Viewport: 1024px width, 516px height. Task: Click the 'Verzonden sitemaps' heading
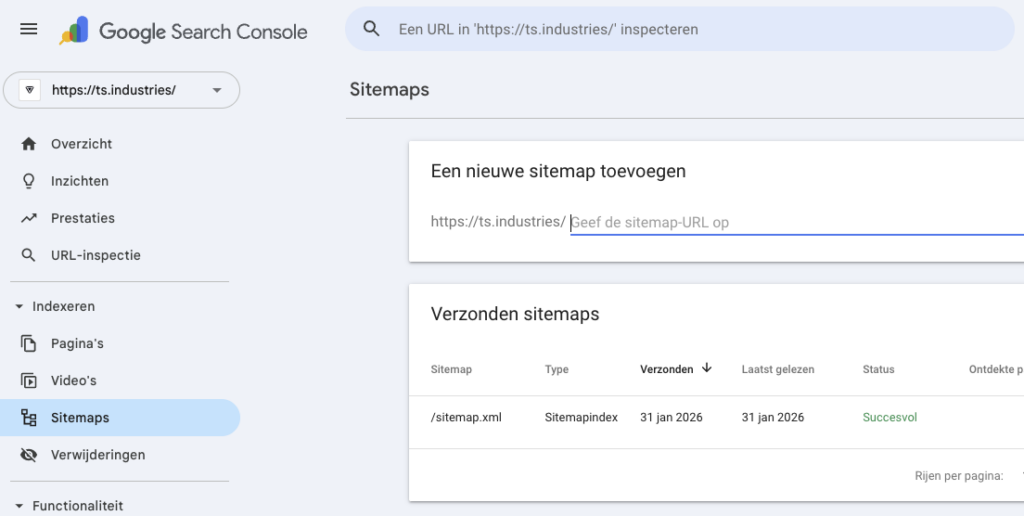coord(515,314)
